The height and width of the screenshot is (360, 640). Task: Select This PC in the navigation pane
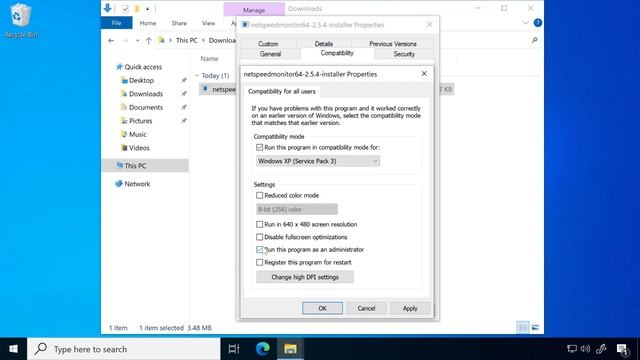pos(145,166)
